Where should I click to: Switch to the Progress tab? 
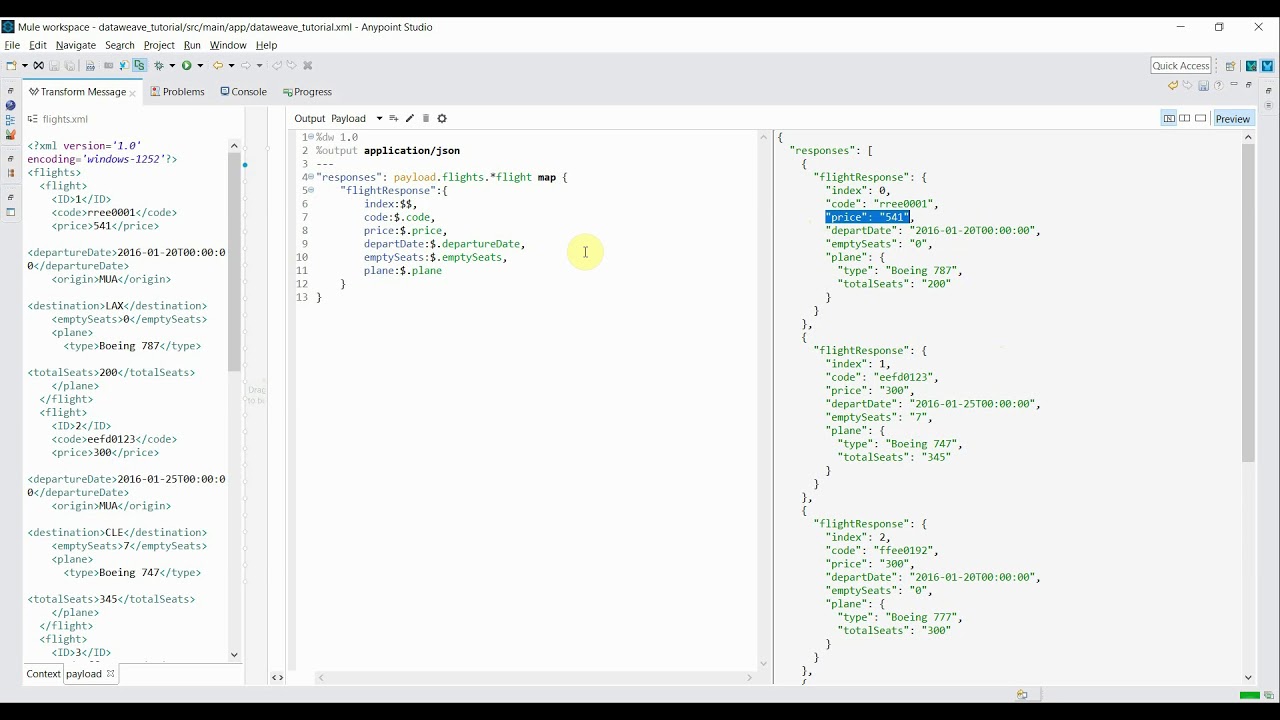coord(306,92)
